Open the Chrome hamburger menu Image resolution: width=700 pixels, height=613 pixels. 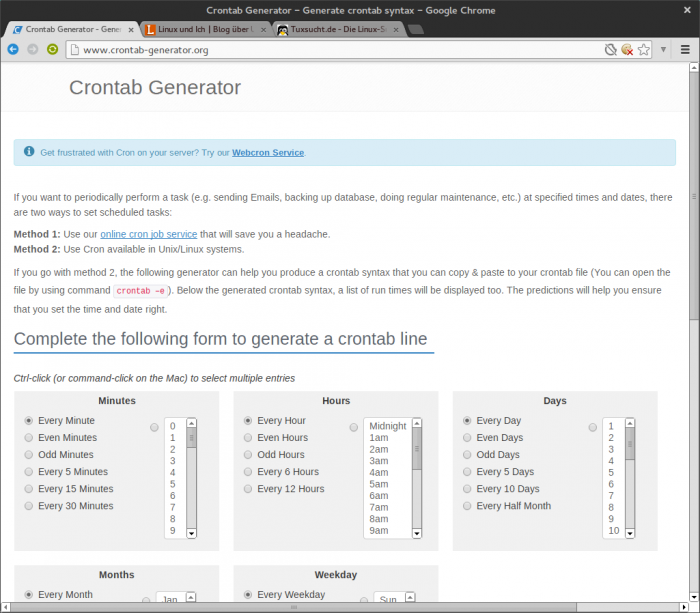click(686, 49)
